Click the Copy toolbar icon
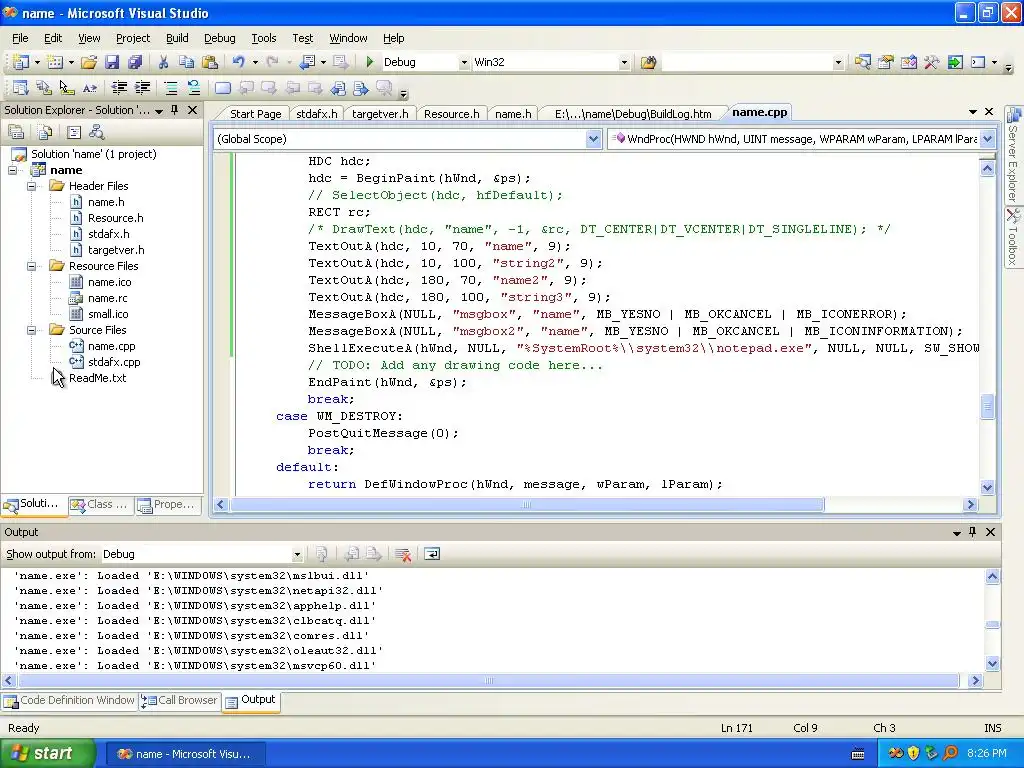This screenshot has height=768, width=1024. point(187,62)
